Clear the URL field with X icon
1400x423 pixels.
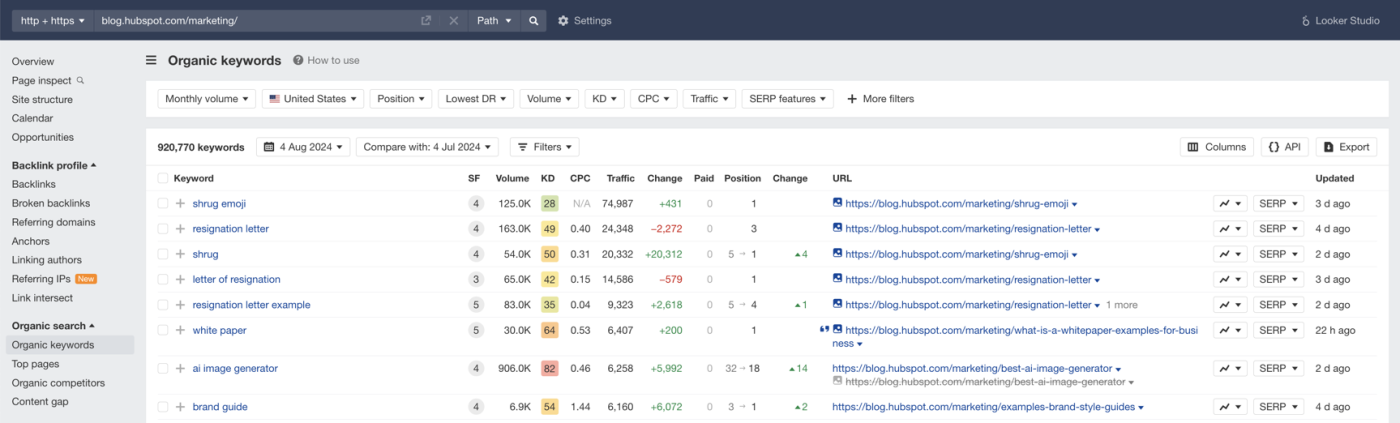point(453,20)
